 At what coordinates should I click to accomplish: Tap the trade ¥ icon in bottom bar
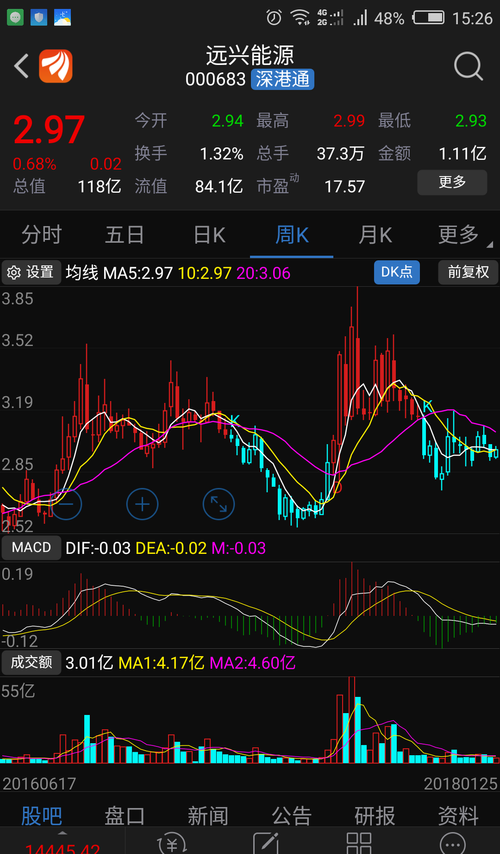pyautogui.click(x=172, y=843)
